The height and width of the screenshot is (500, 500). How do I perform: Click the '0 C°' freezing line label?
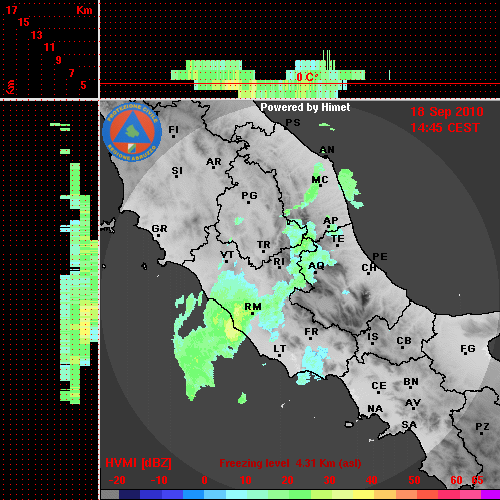point(307,77)
